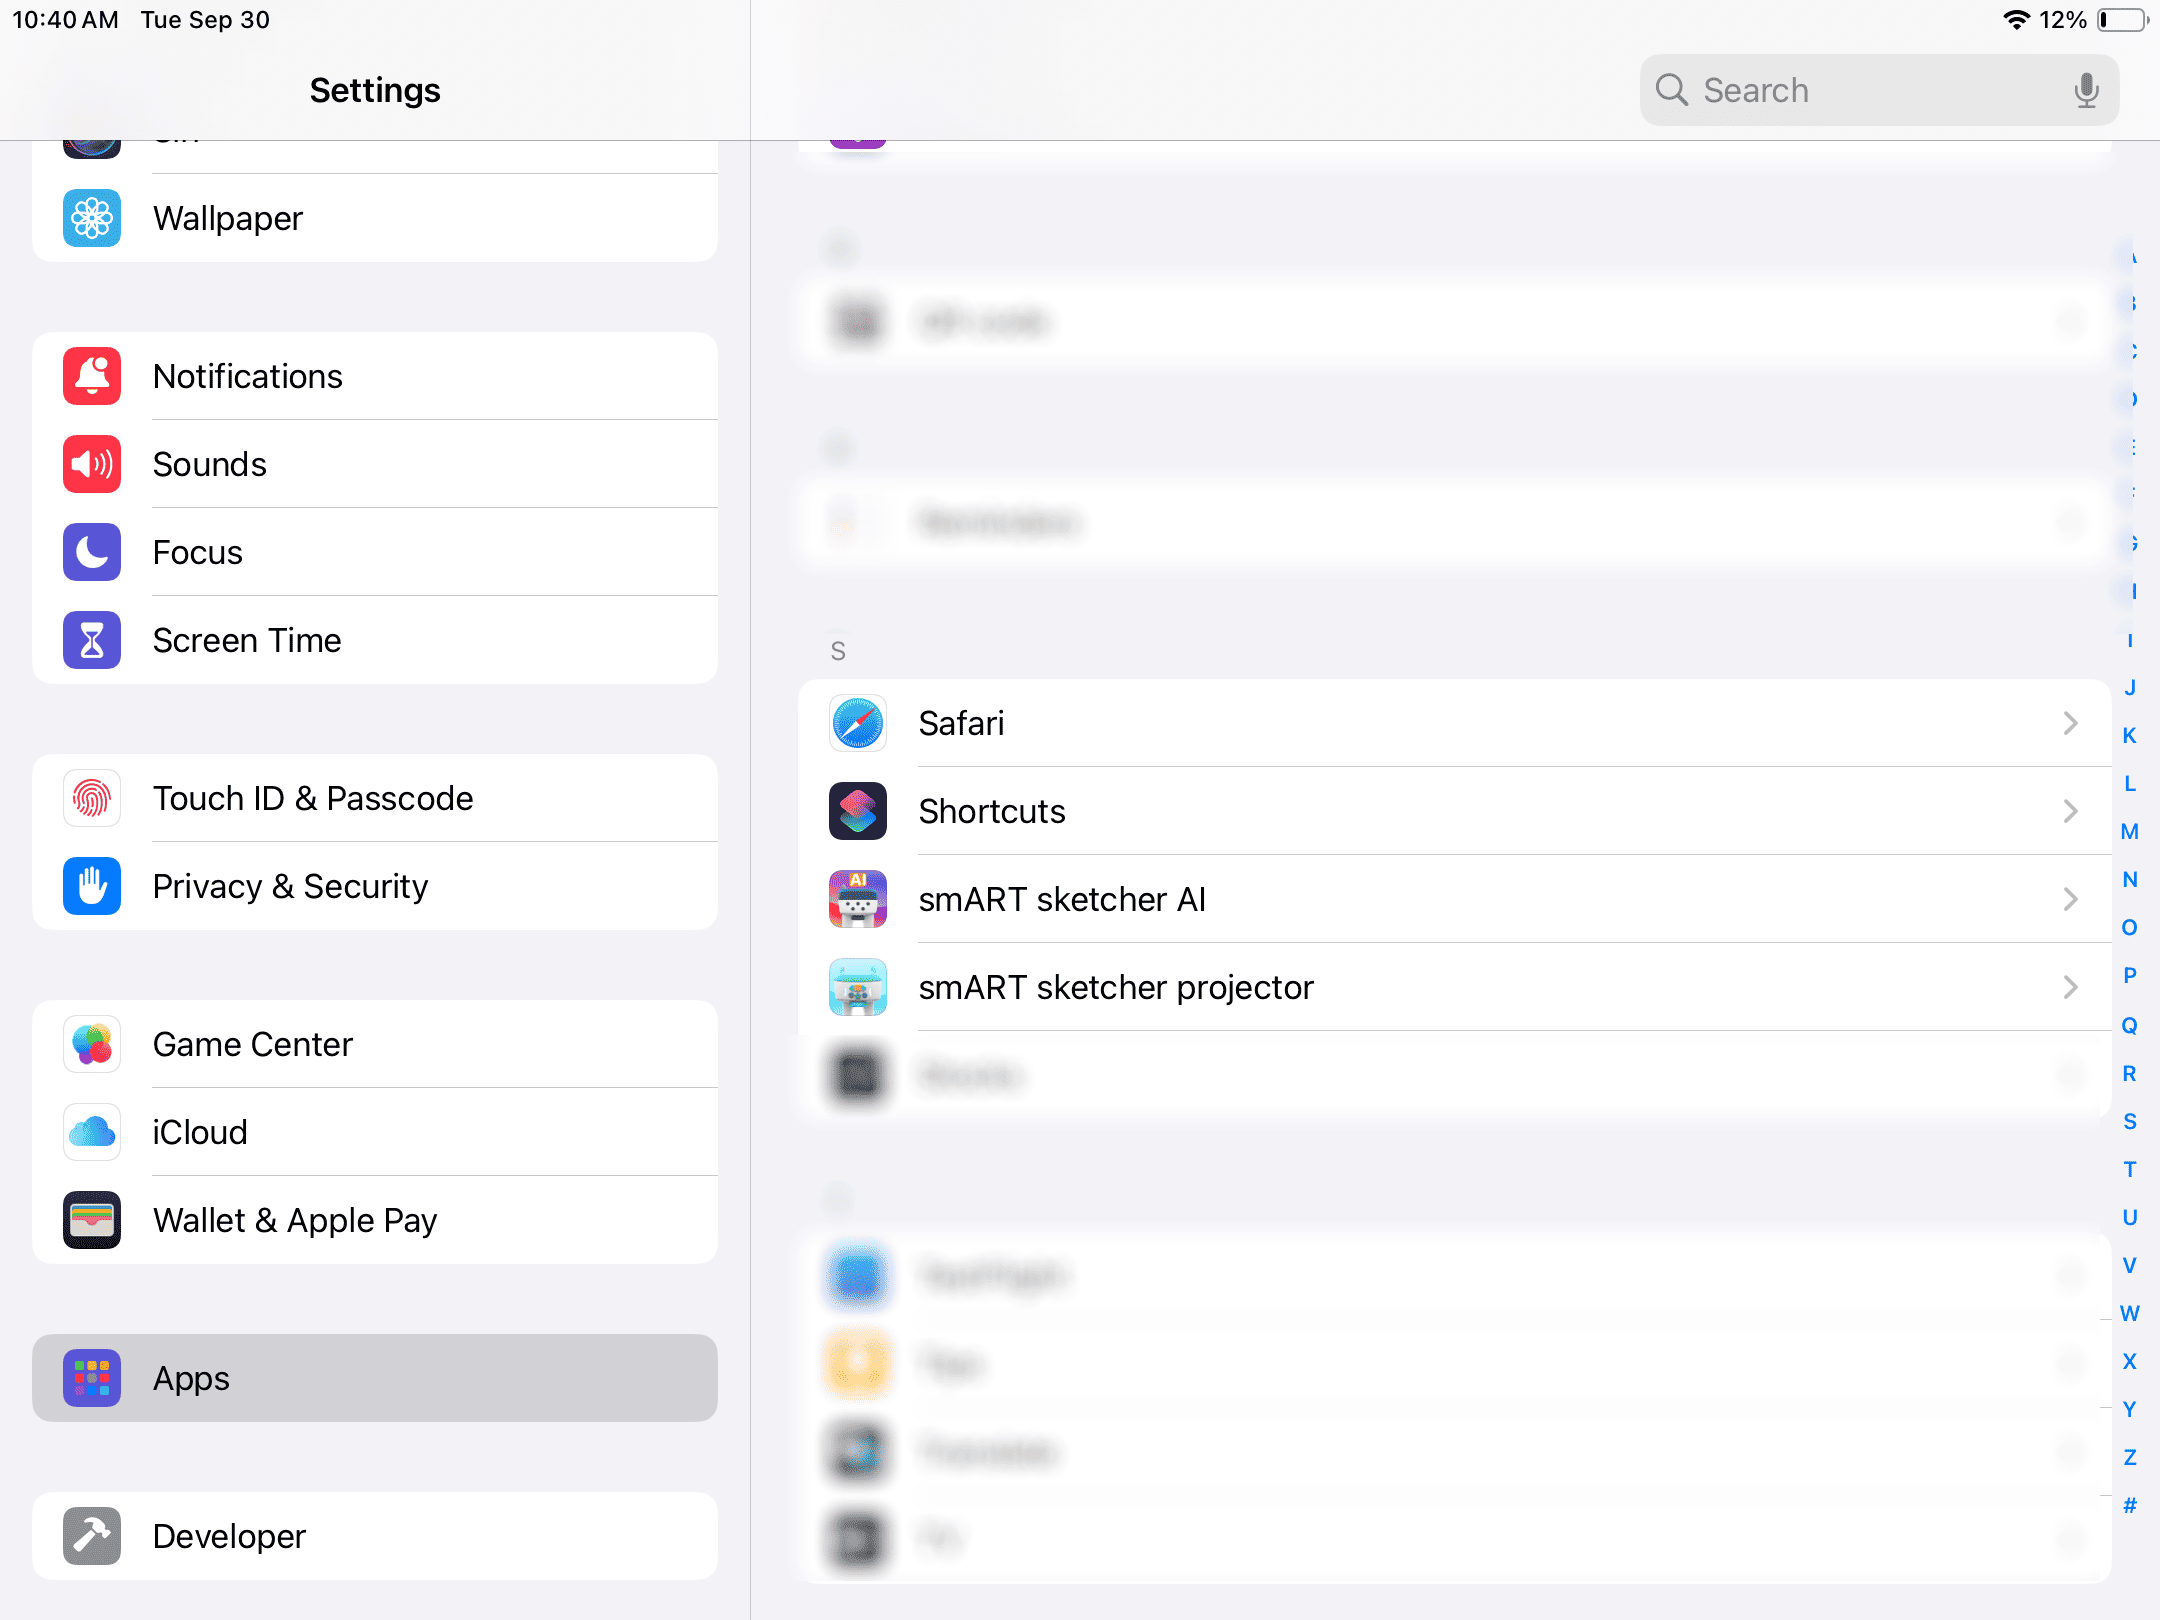Tap the Safari compass icon

click(858, 723)
